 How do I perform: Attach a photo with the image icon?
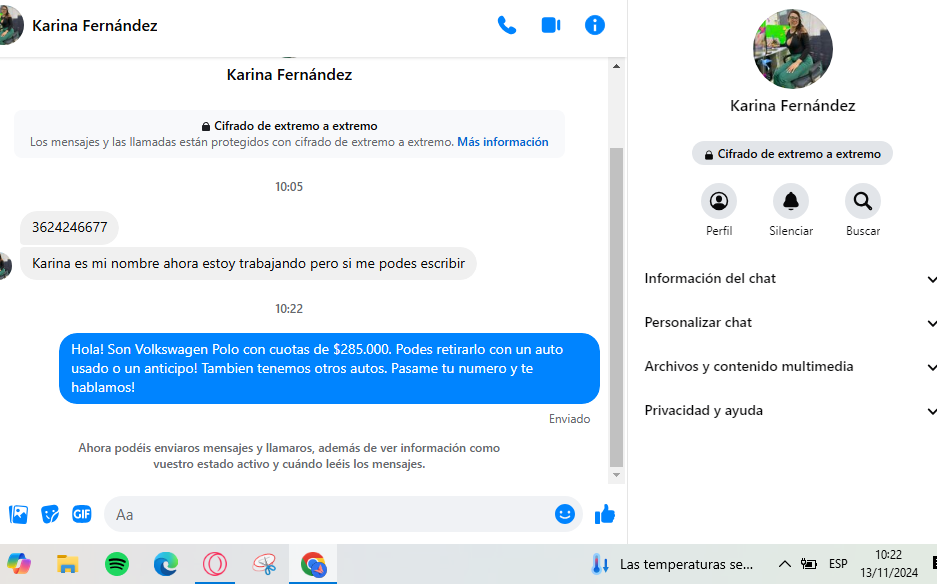tap(19, 514)
